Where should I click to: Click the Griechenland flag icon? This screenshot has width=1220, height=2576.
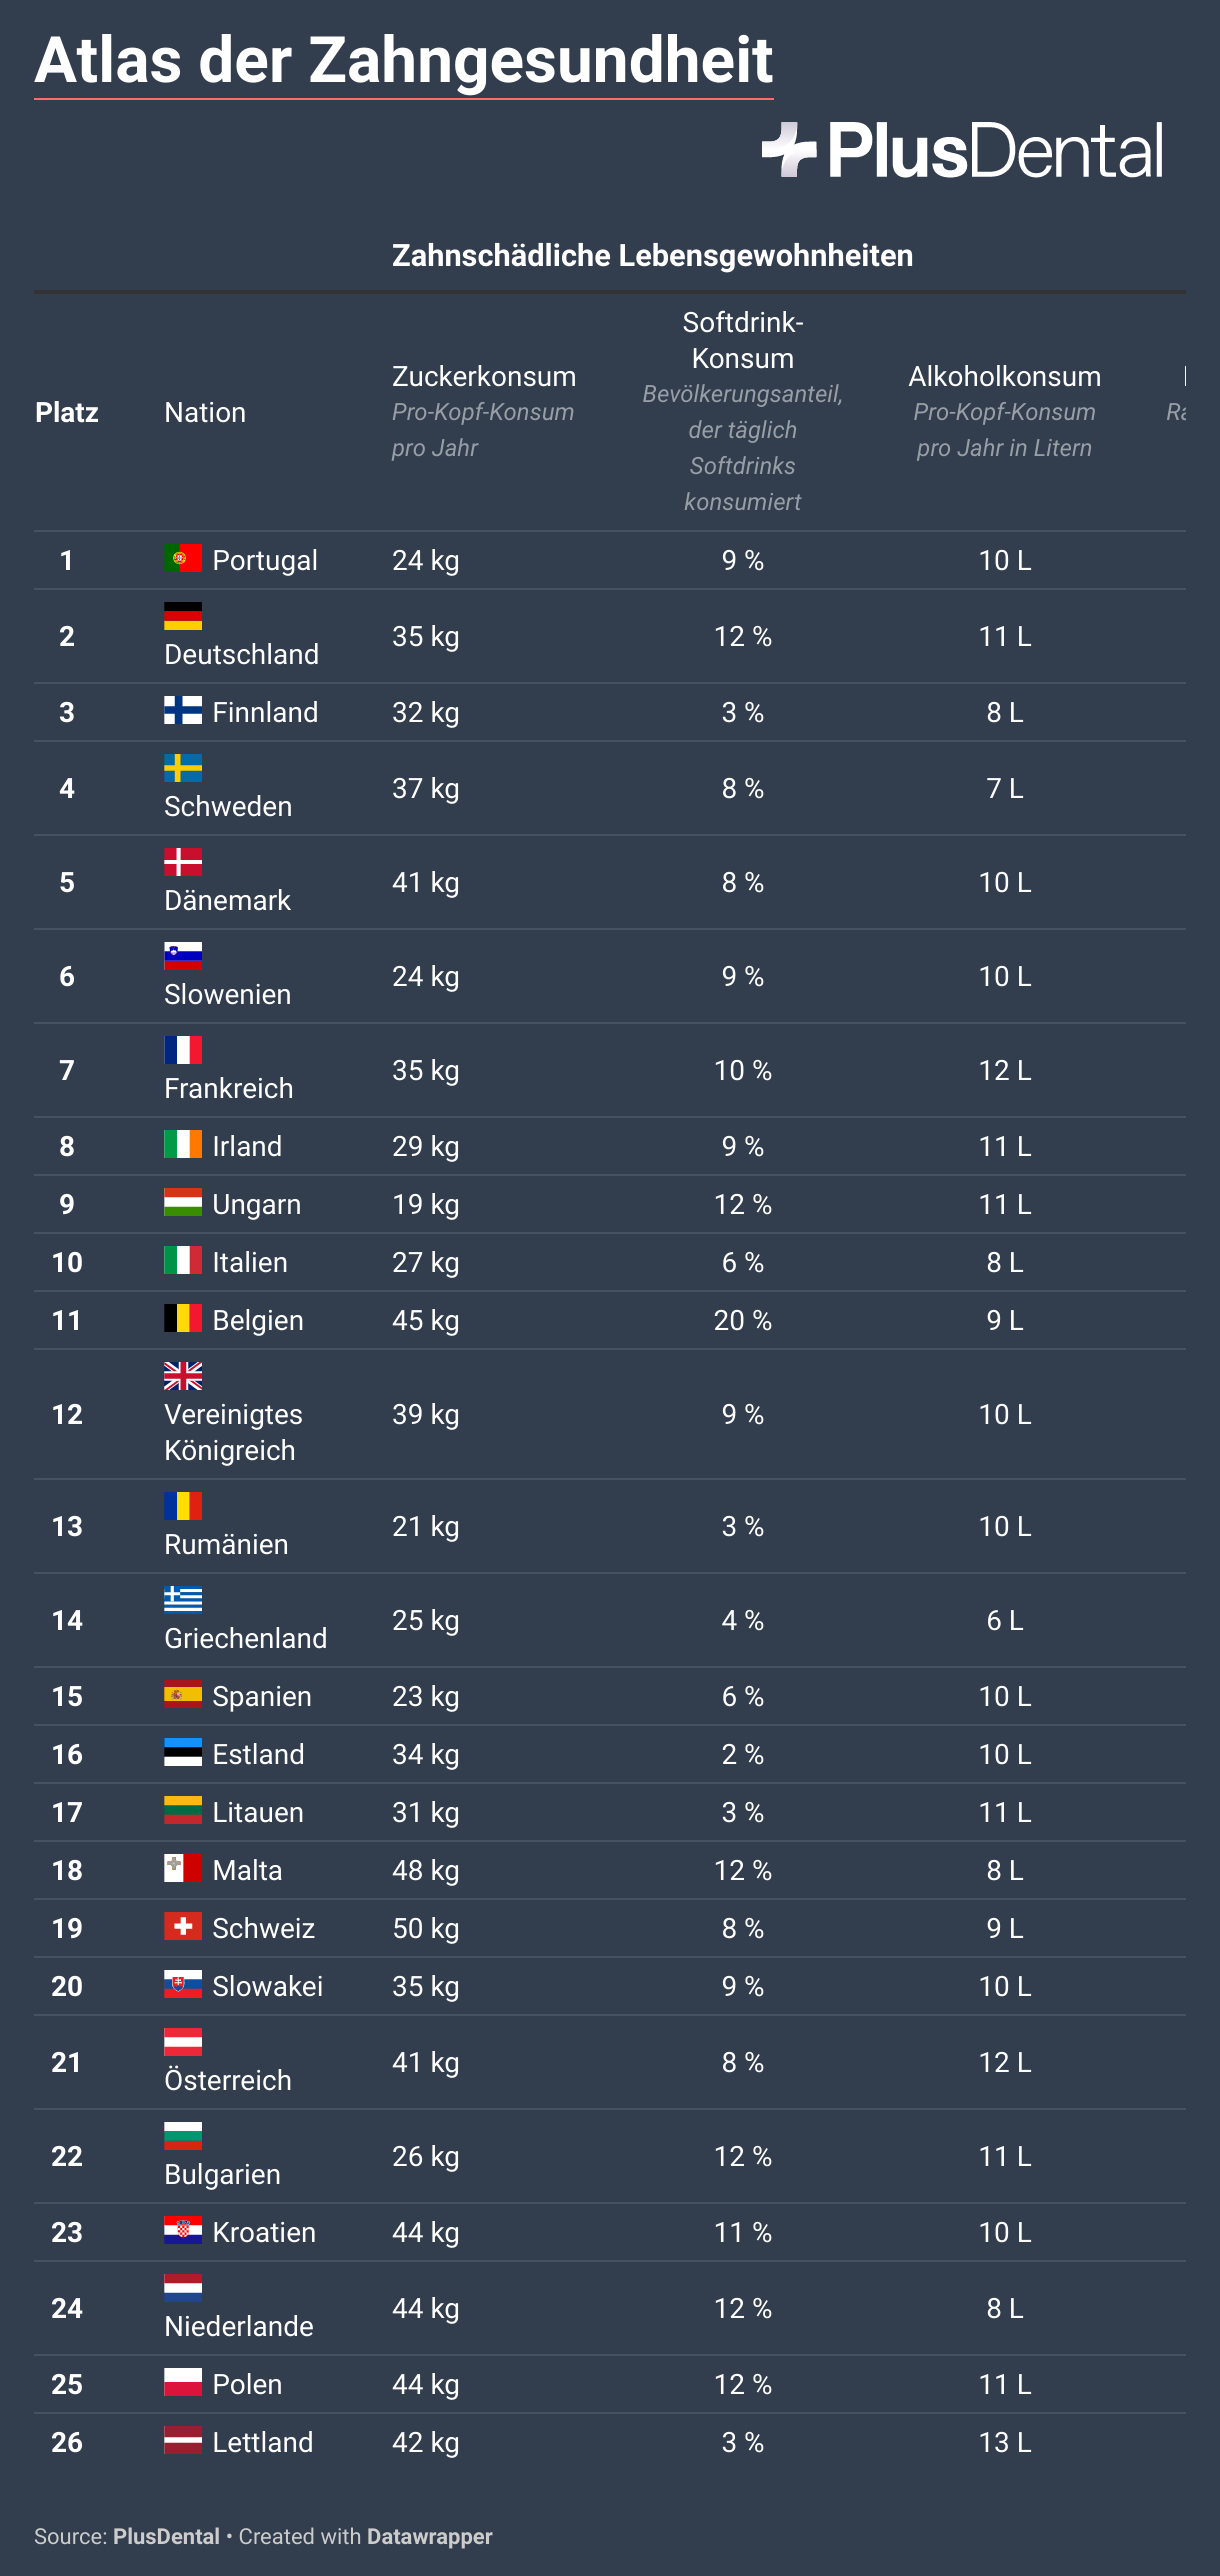click(x=183, y=1600)
